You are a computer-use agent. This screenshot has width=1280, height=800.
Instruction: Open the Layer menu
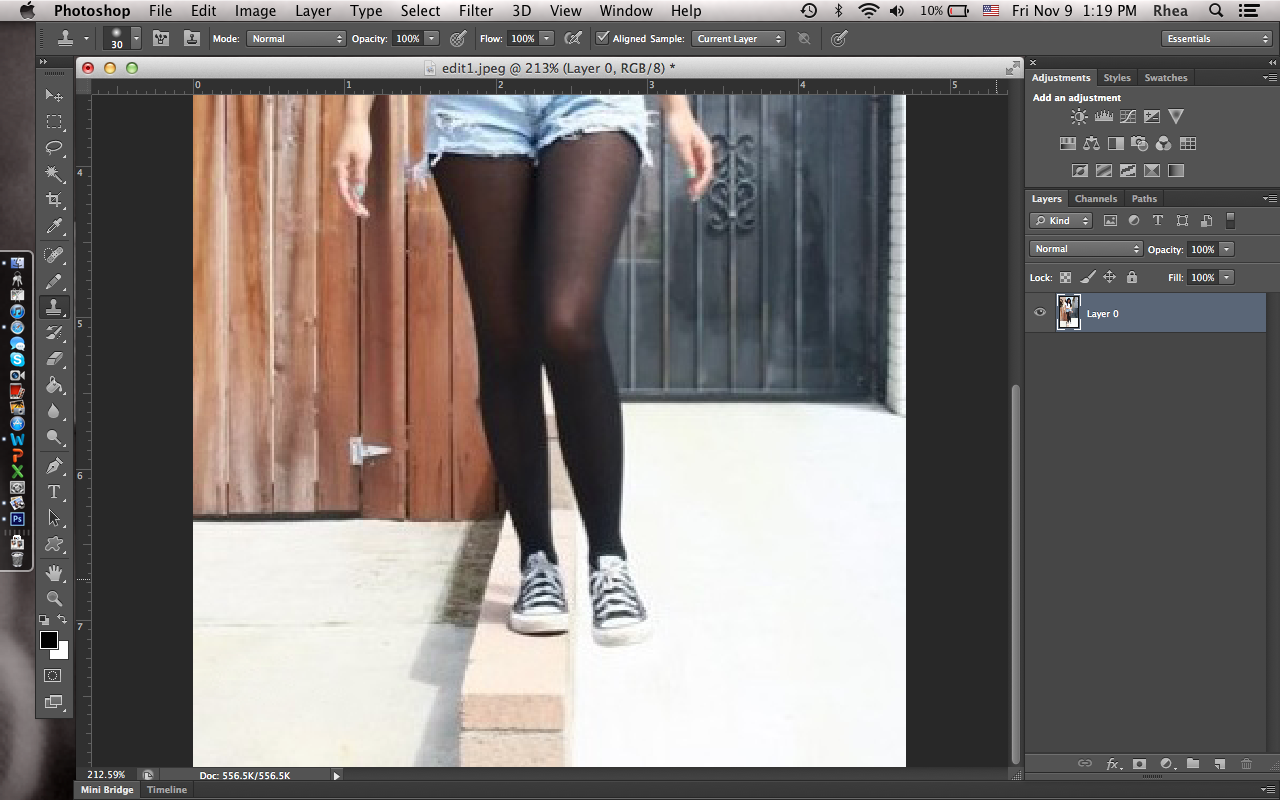pos(313,11)
